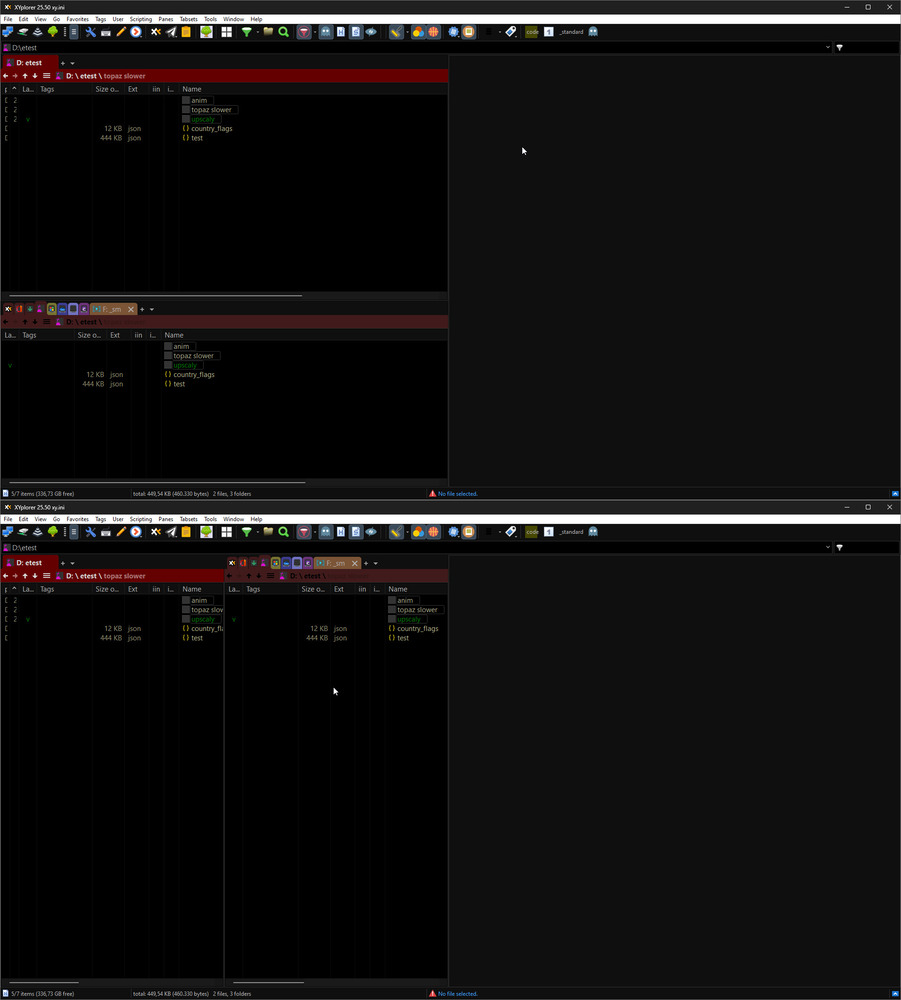
Task: Open the address bar dropdown in top window
Action: (828, 47)
